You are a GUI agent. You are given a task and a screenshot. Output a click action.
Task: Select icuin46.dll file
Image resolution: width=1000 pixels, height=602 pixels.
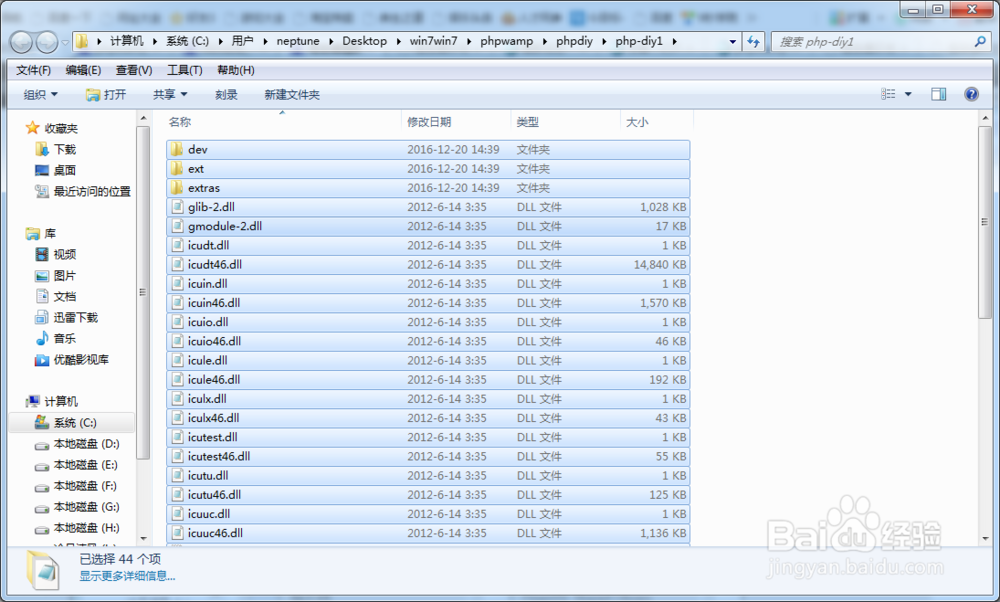(428, 303)
